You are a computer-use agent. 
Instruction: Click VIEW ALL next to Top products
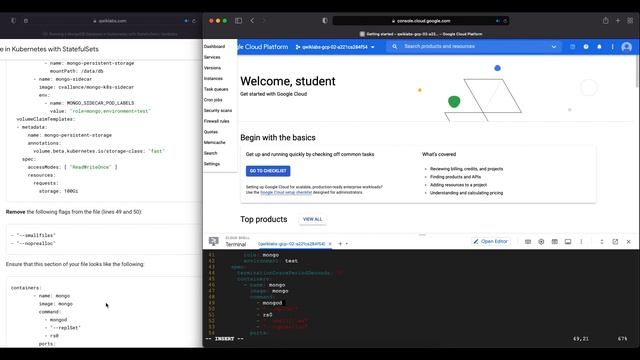[313, 219]
